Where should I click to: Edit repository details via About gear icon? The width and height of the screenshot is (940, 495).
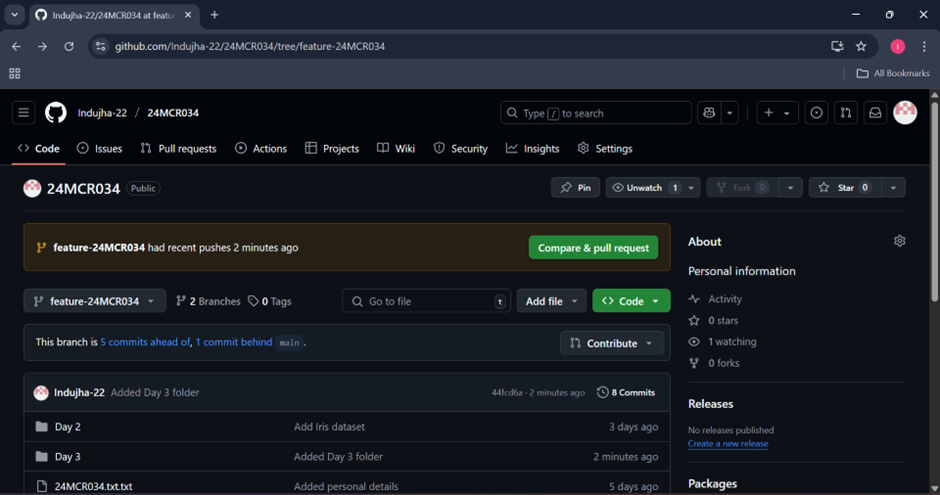(899, 241)
